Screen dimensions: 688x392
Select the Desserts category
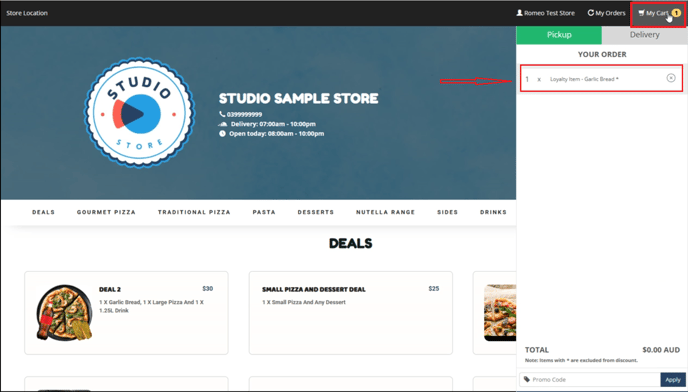pyautogui.click(x=315, y=212)
